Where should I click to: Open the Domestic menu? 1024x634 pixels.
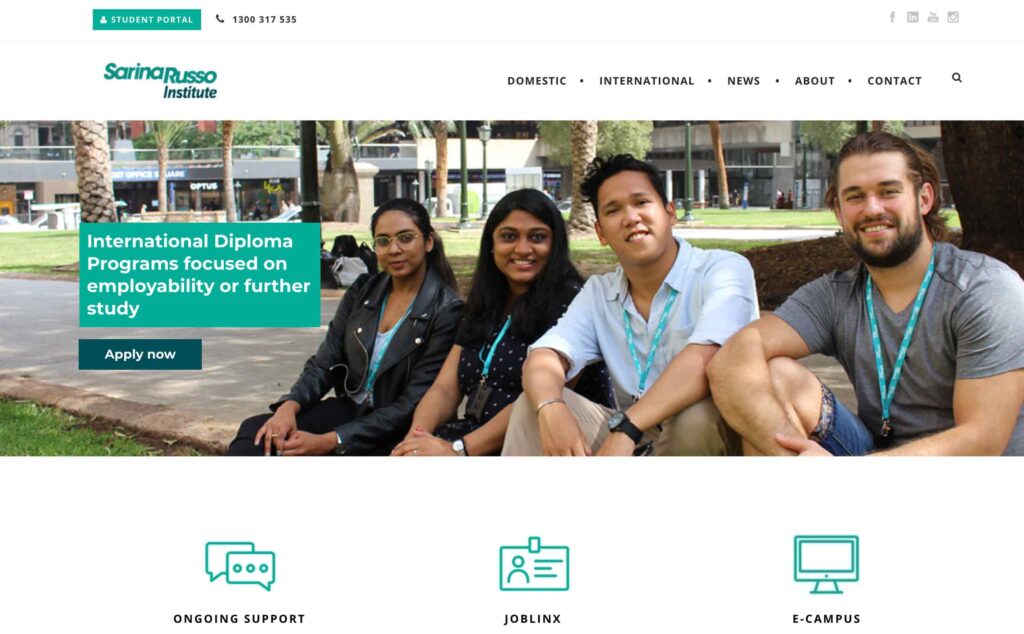[x=537, y=81]
